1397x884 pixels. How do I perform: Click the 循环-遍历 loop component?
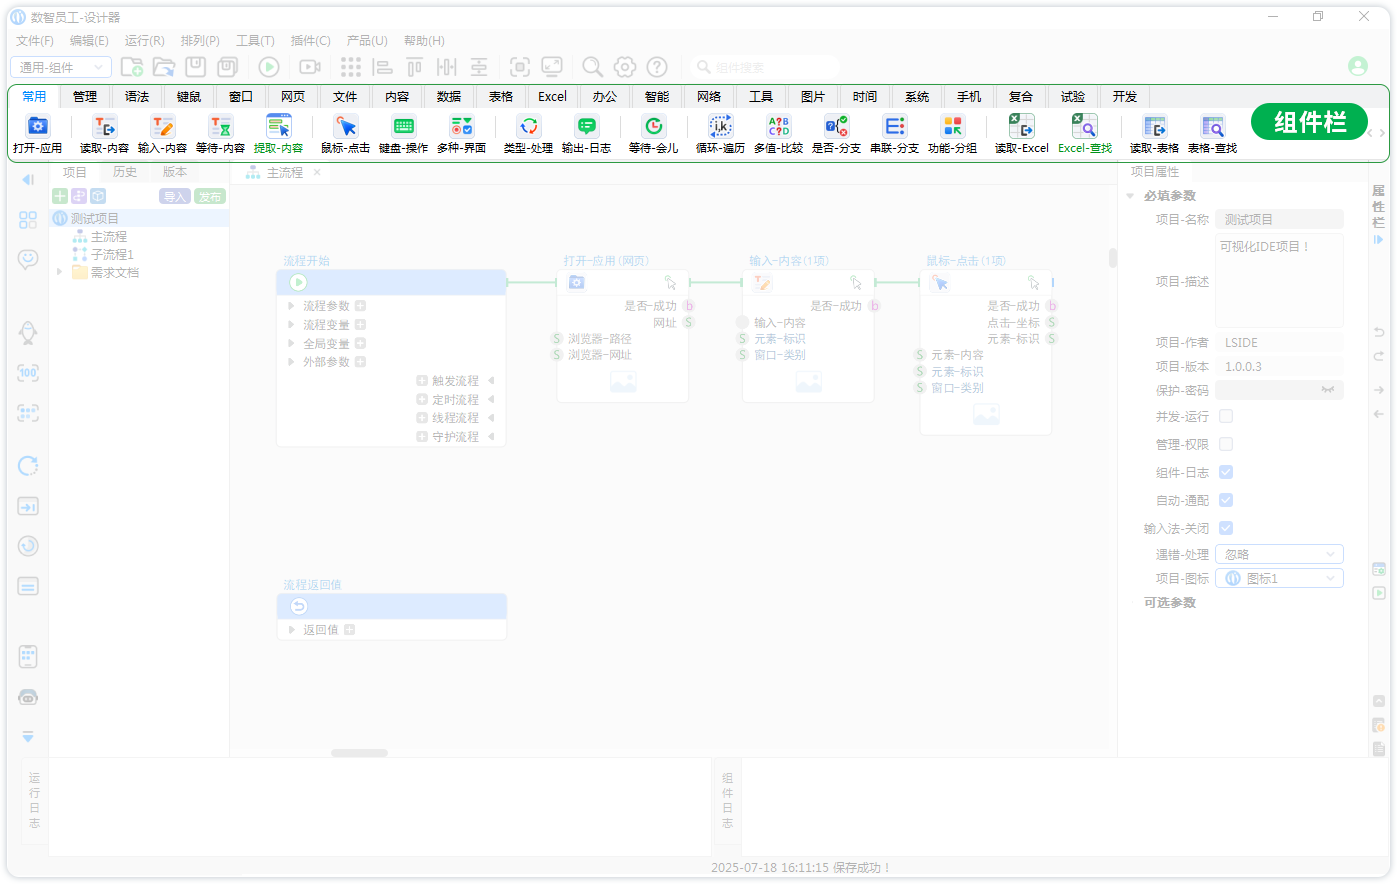720,127
